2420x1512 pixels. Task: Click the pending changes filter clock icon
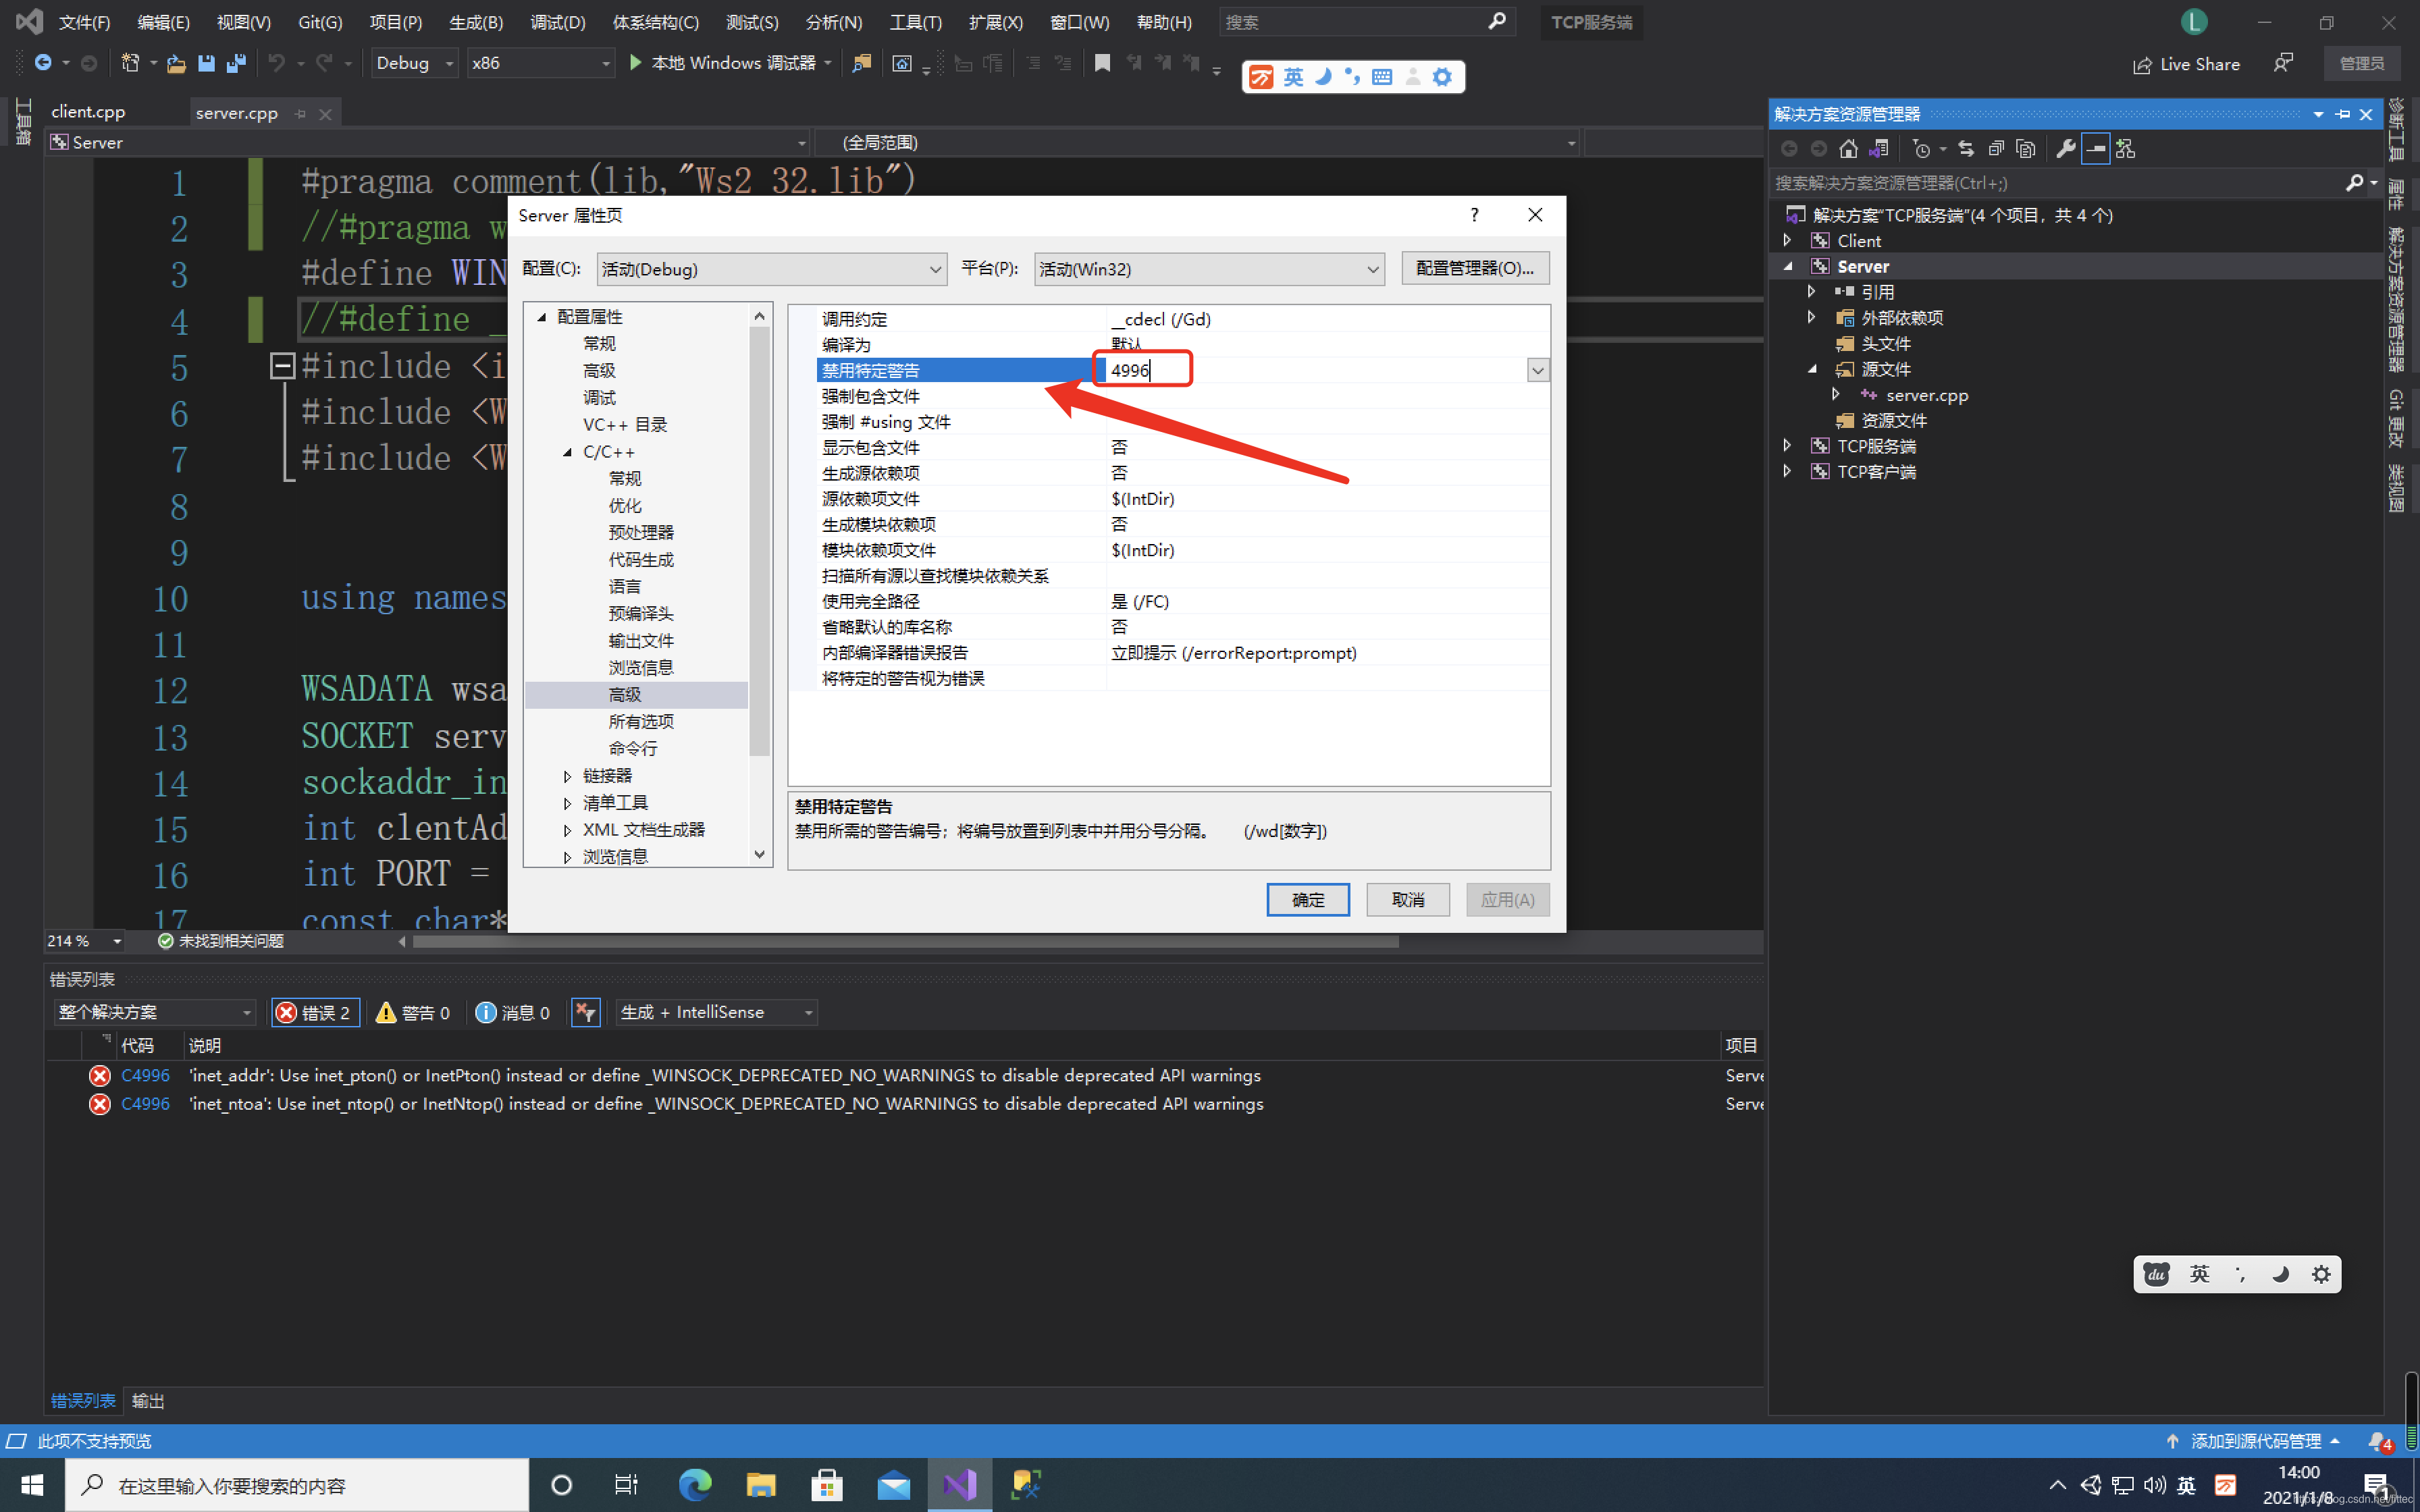click(1921, 149)
